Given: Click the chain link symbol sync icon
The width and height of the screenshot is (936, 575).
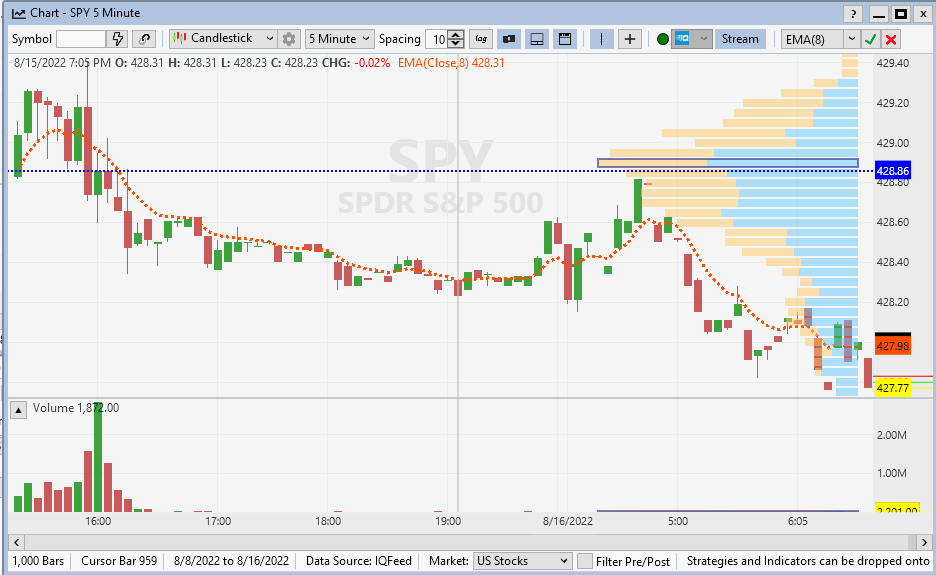Looking at the screenshot, I should (144, 39).
